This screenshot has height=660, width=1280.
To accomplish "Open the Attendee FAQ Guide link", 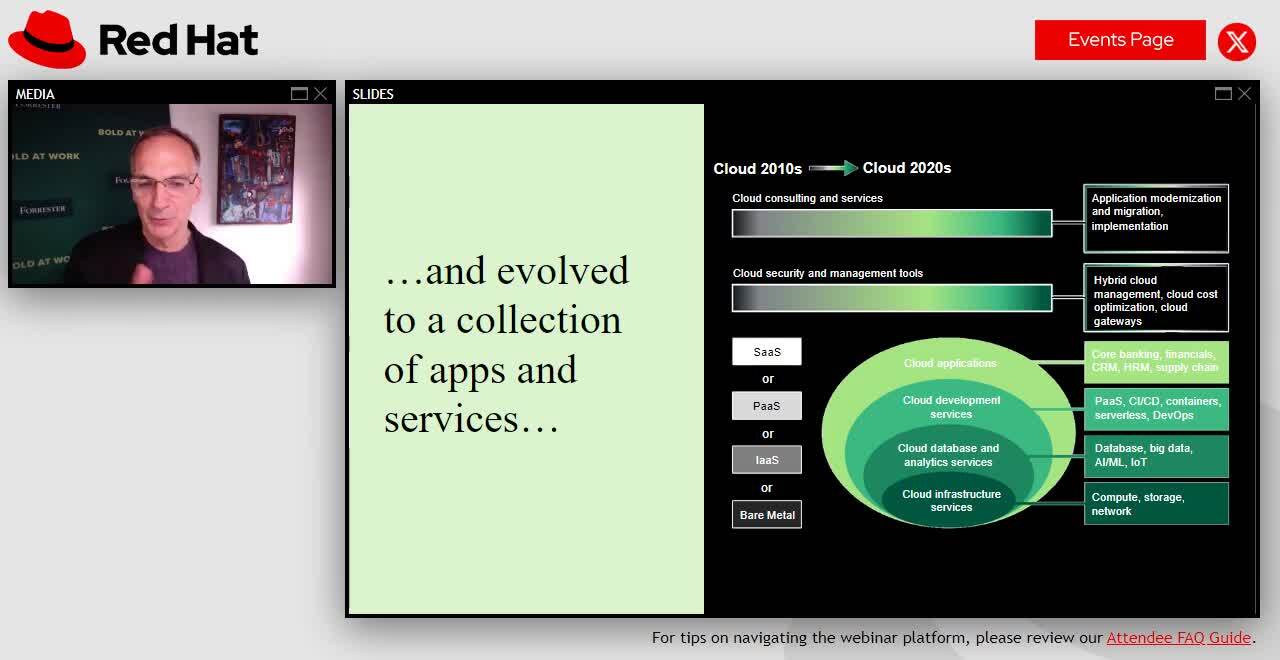I will tap(1178, 637).
